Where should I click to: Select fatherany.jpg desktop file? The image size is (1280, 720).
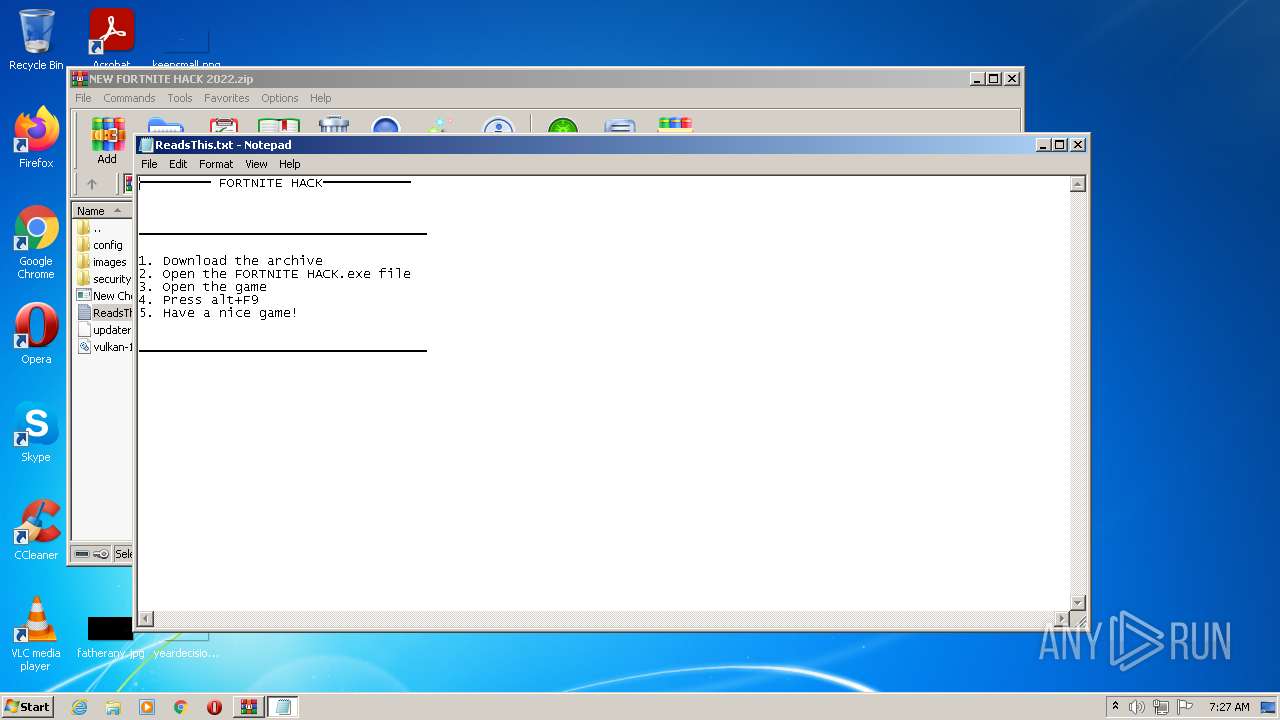click(110, 638)
